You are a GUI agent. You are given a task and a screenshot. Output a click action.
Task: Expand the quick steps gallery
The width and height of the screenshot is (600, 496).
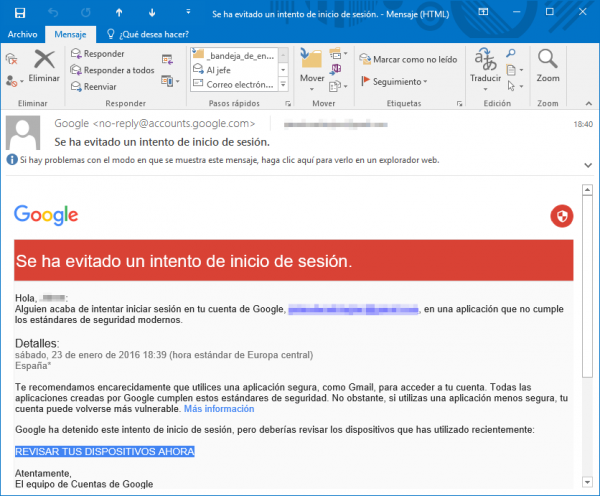coord(283,84)
